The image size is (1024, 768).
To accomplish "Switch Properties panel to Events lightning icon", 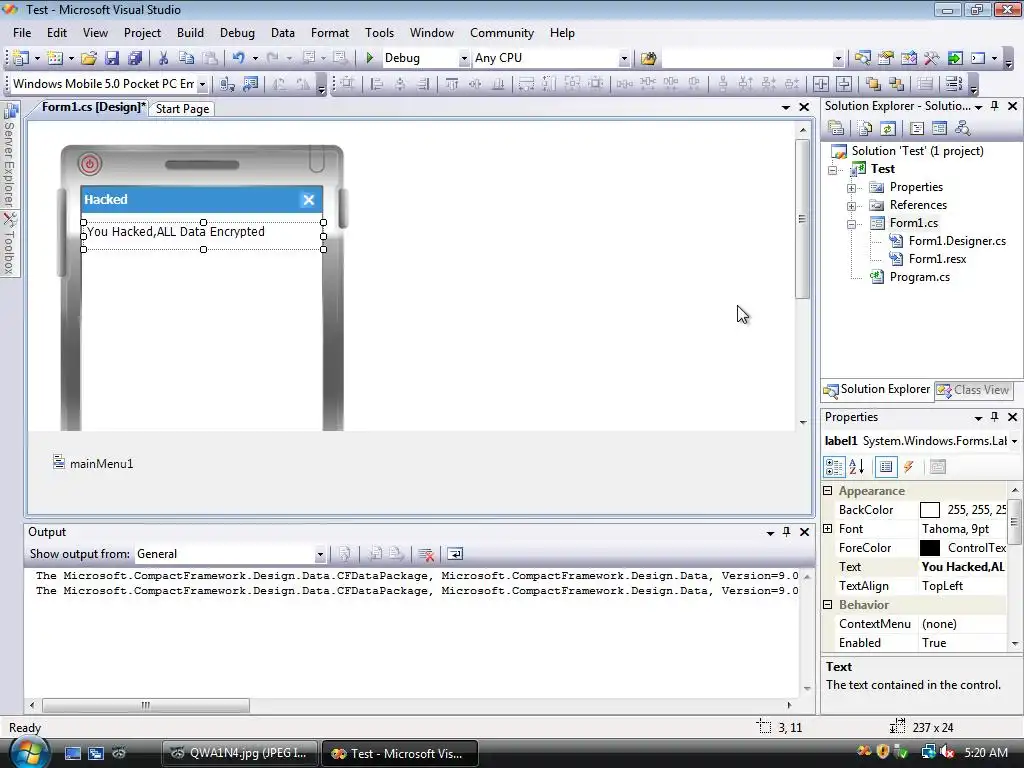I will (x=908, y=467).
